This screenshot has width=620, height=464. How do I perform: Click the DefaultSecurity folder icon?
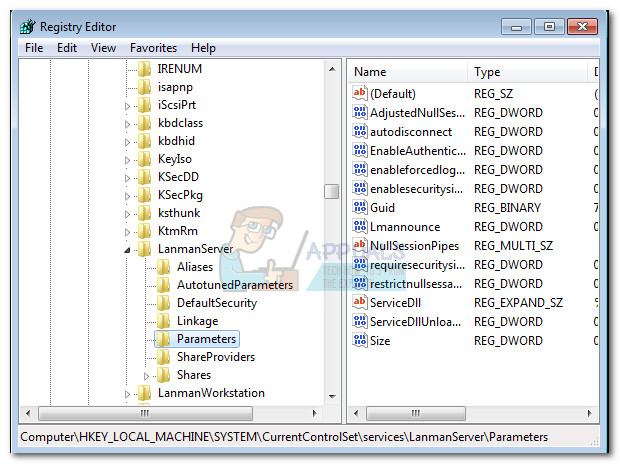pyautogui.click(x=164, y=303)
